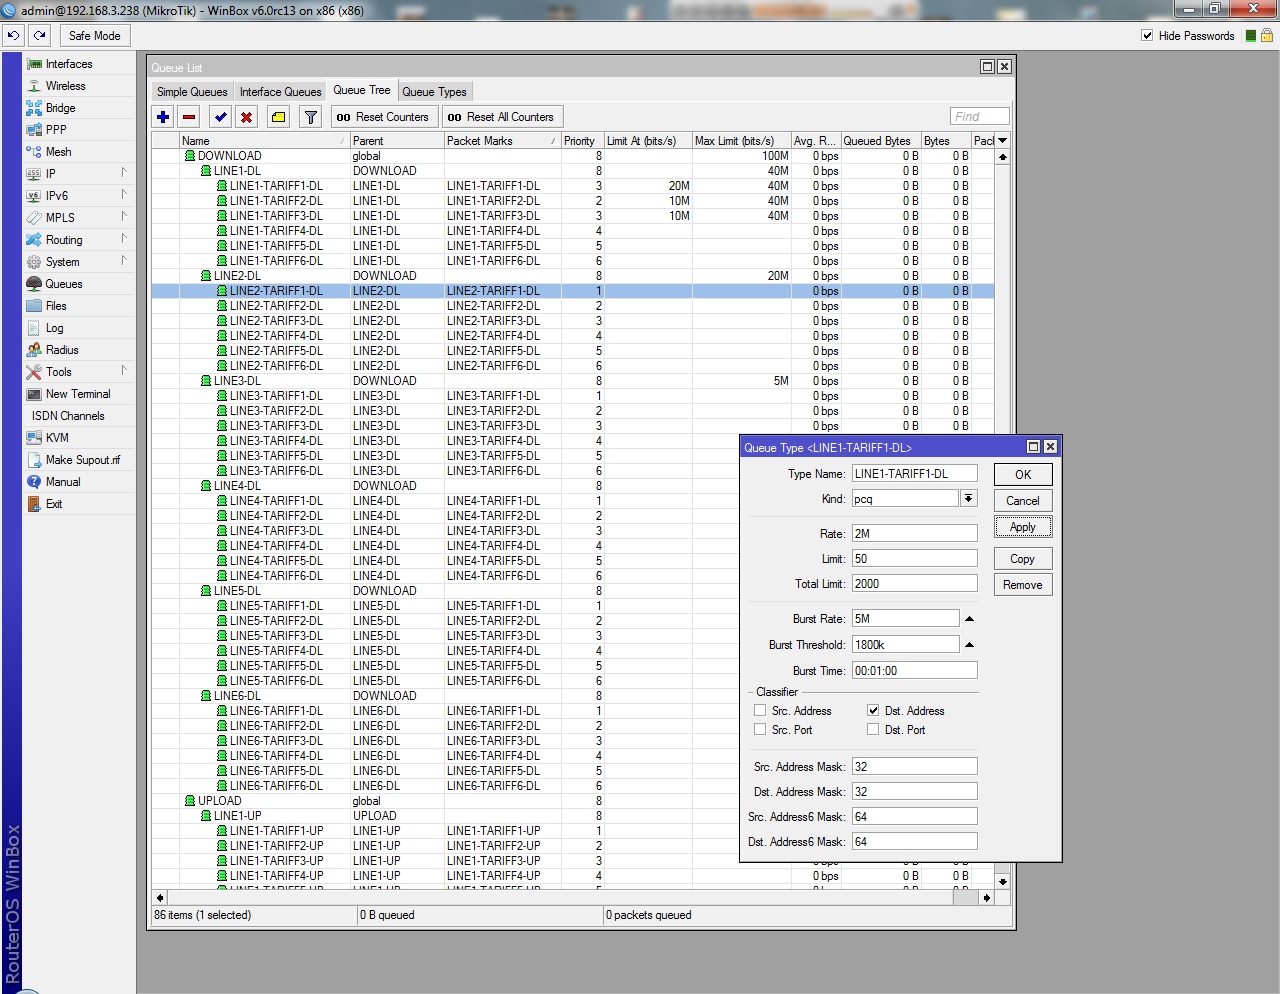Go to Bridge in the sidebar
Viewport: 1280px width, 994px height.
click(x=78, y=108)
